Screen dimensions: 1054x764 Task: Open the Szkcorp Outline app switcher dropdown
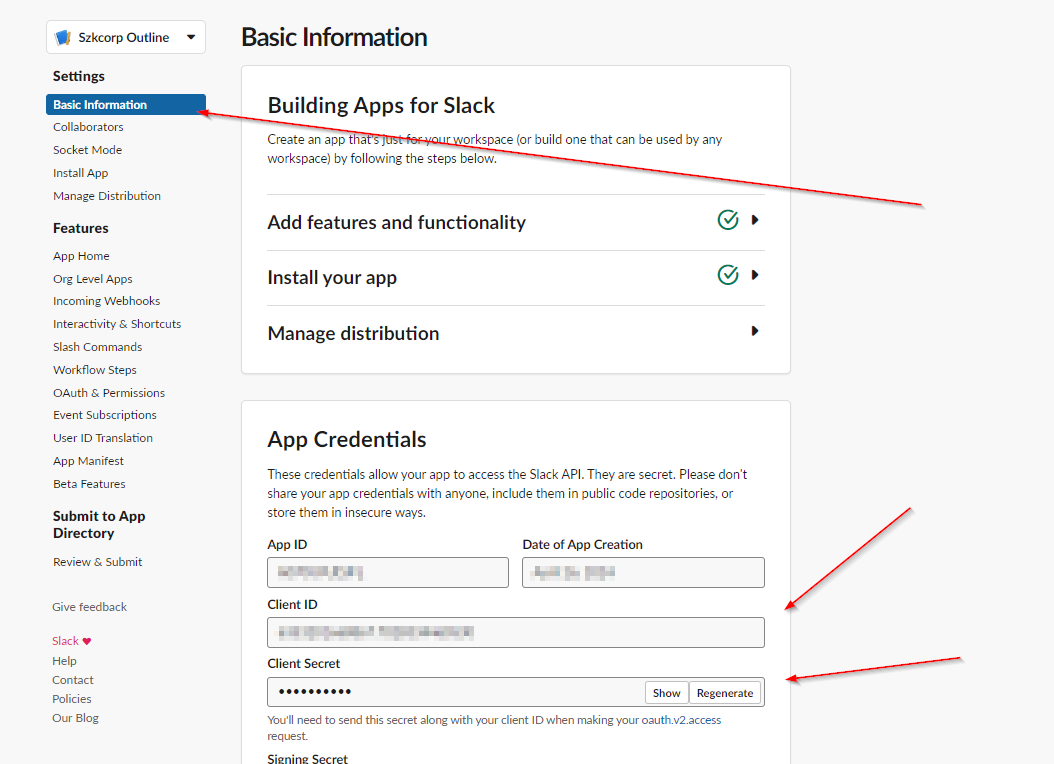[126, 38]
